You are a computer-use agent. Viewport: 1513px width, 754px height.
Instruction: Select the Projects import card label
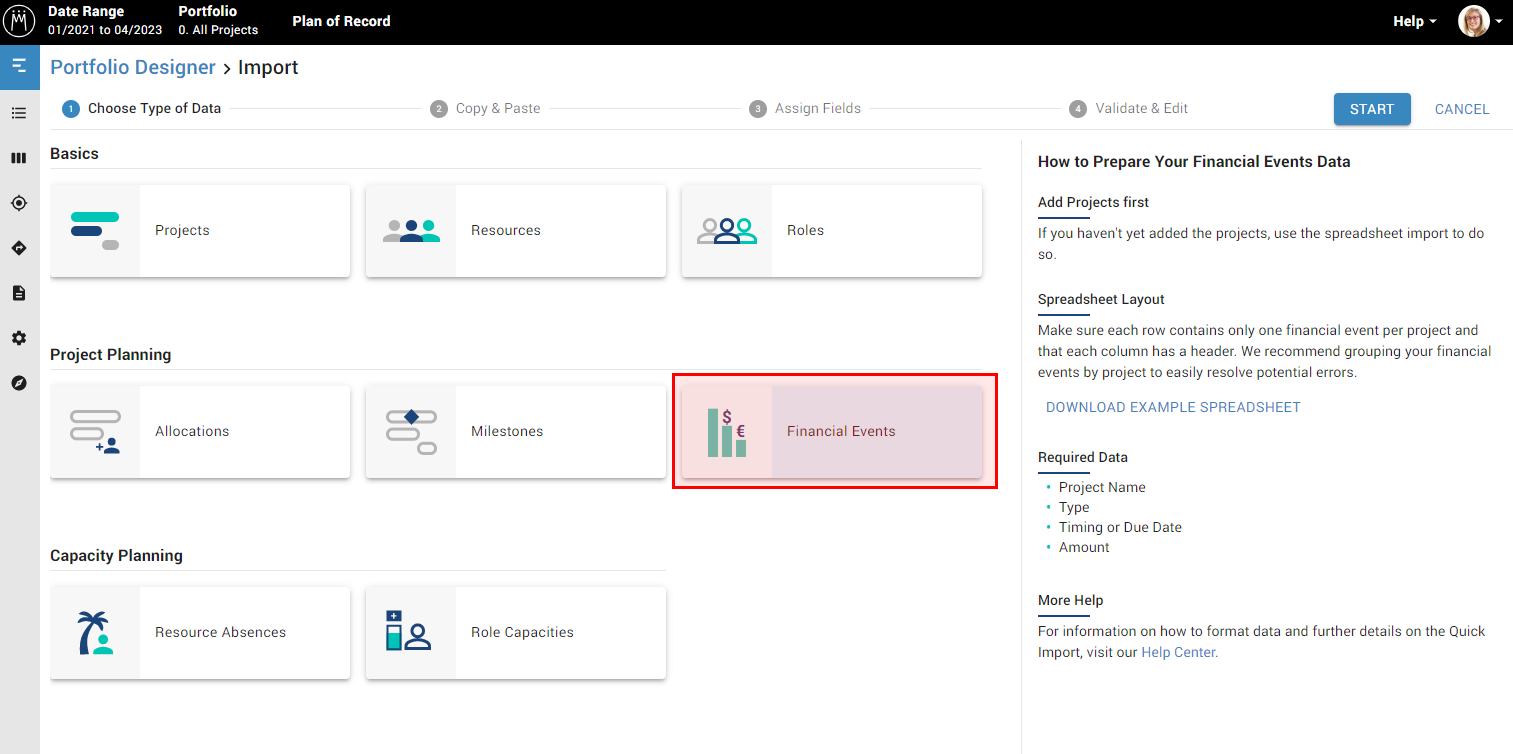tap(182, 230)
